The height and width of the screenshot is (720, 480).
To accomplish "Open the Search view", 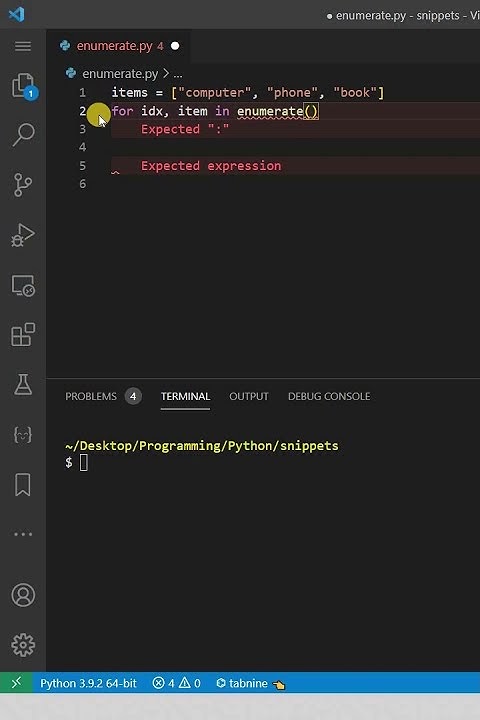I will (23, 135).
